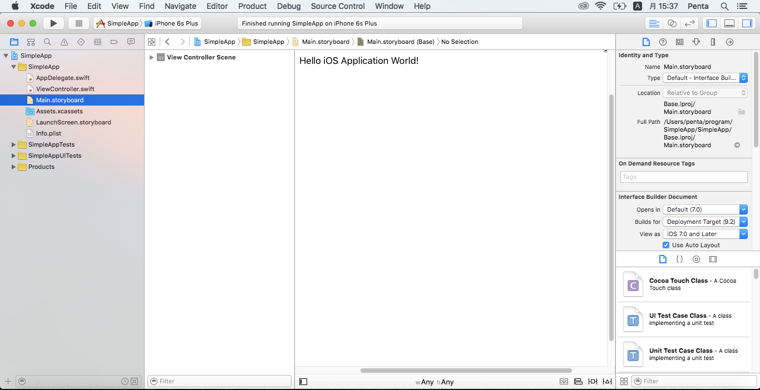The image size is (760, 390).
Task: Show the Object library
Action: pyautogui.click(x=696, y=259)
